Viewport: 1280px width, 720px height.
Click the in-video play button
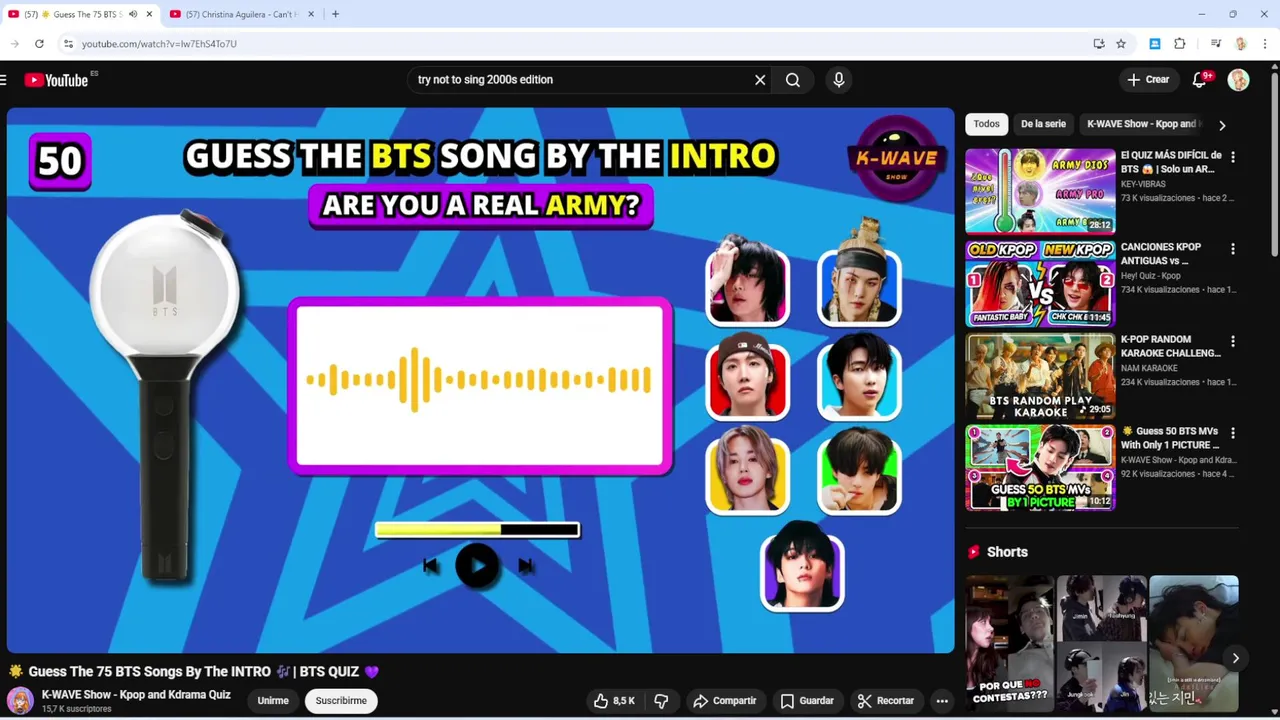point(477,566)
